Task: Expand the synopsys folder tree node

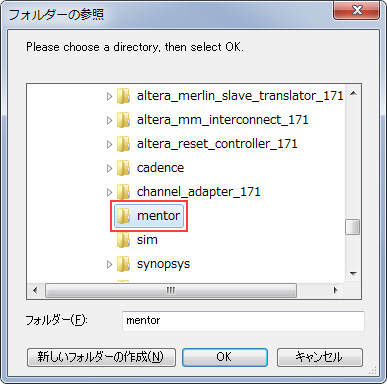Action: click(x=109, y=265)
